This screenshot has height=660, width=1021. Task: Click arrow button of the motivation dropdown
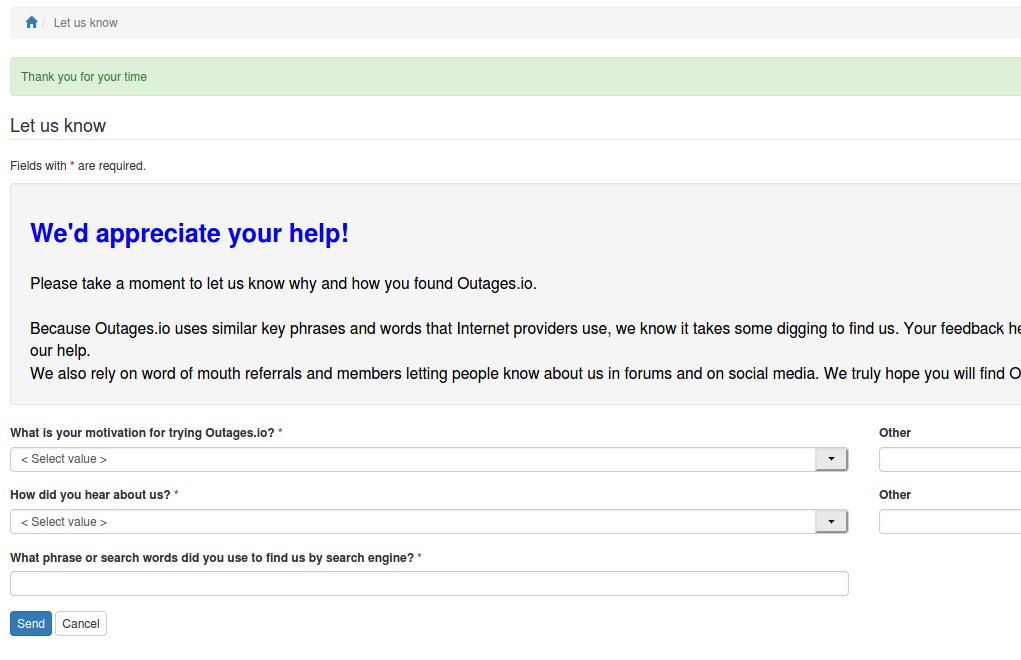(831, 460)
